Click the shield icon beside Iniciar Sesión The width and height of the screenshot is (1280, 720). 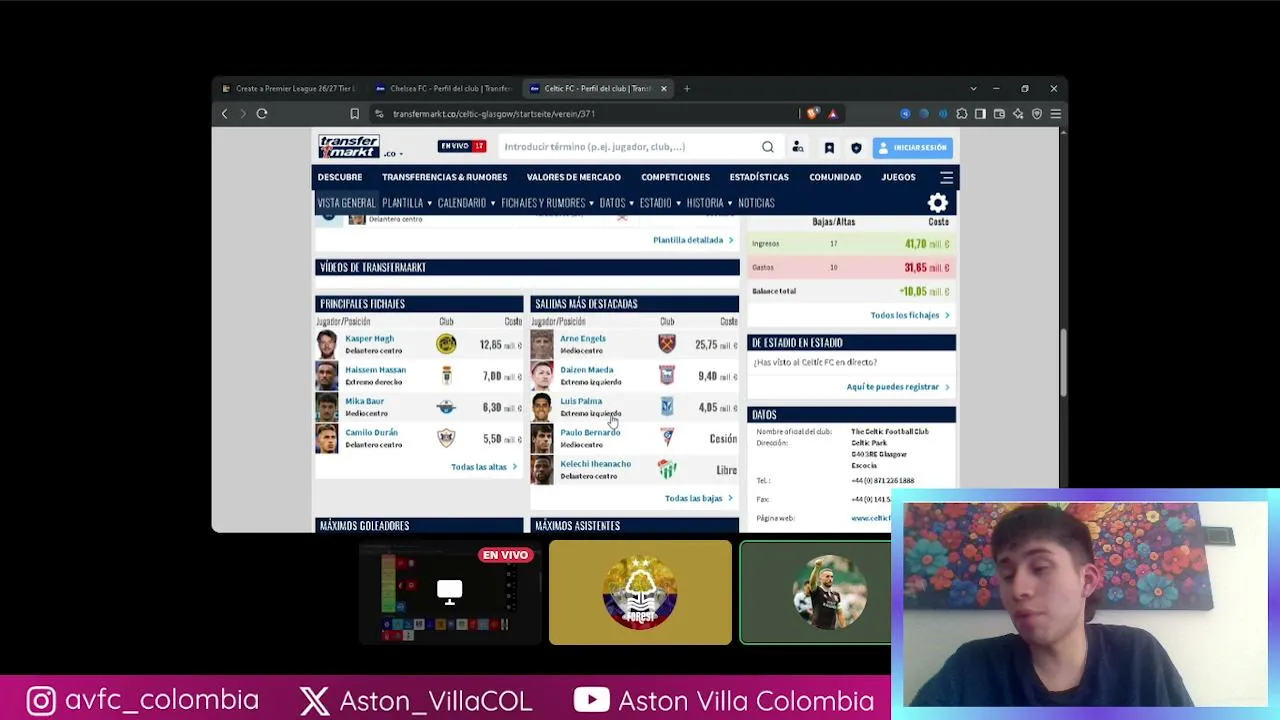tap(856, 148)
